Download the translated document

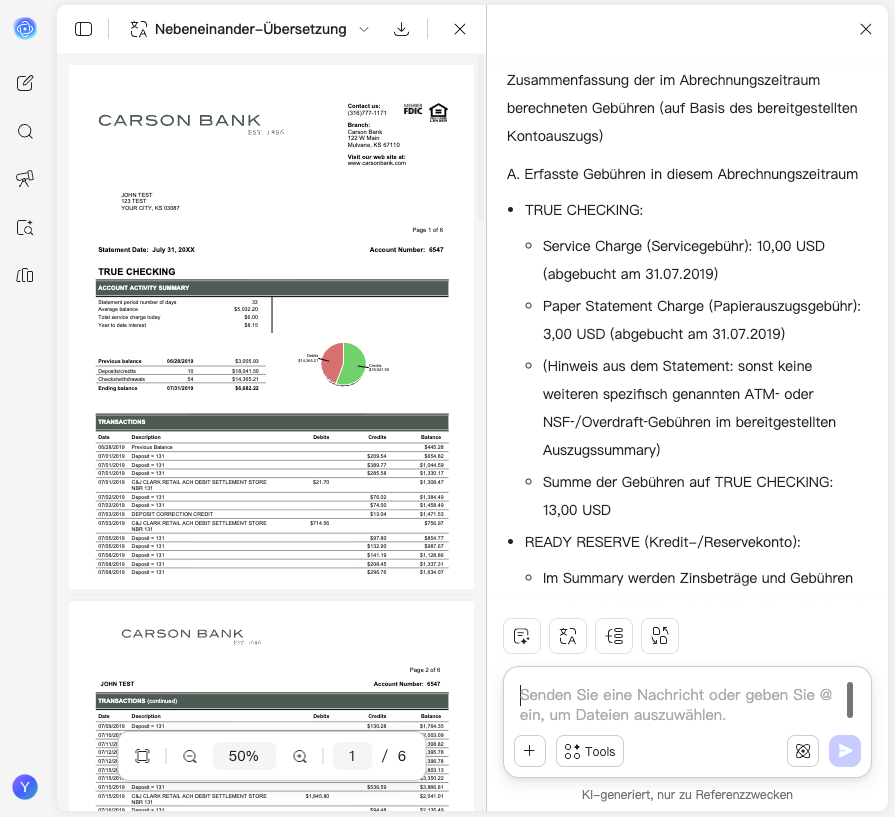click(402, 29)
